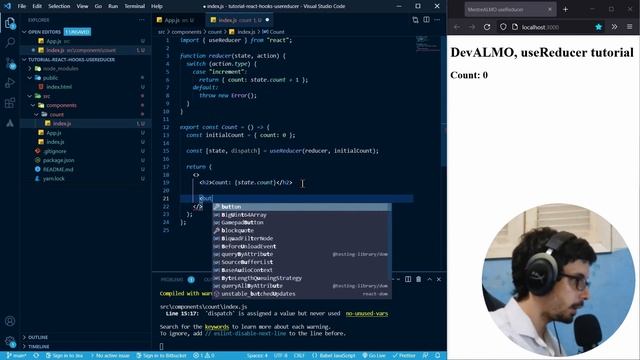Image resolution: width=640 pixels, height=360 pixels.
Task: Collapse the count folder
Action: click(x=36, y=114)
